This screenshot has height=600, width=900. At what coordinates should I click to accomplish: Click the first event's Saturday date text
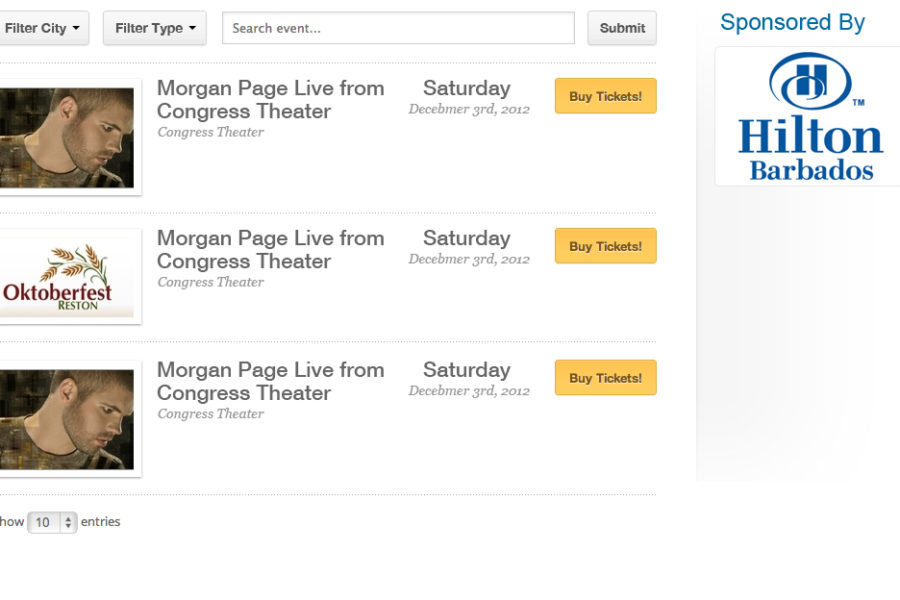[467, 88]
